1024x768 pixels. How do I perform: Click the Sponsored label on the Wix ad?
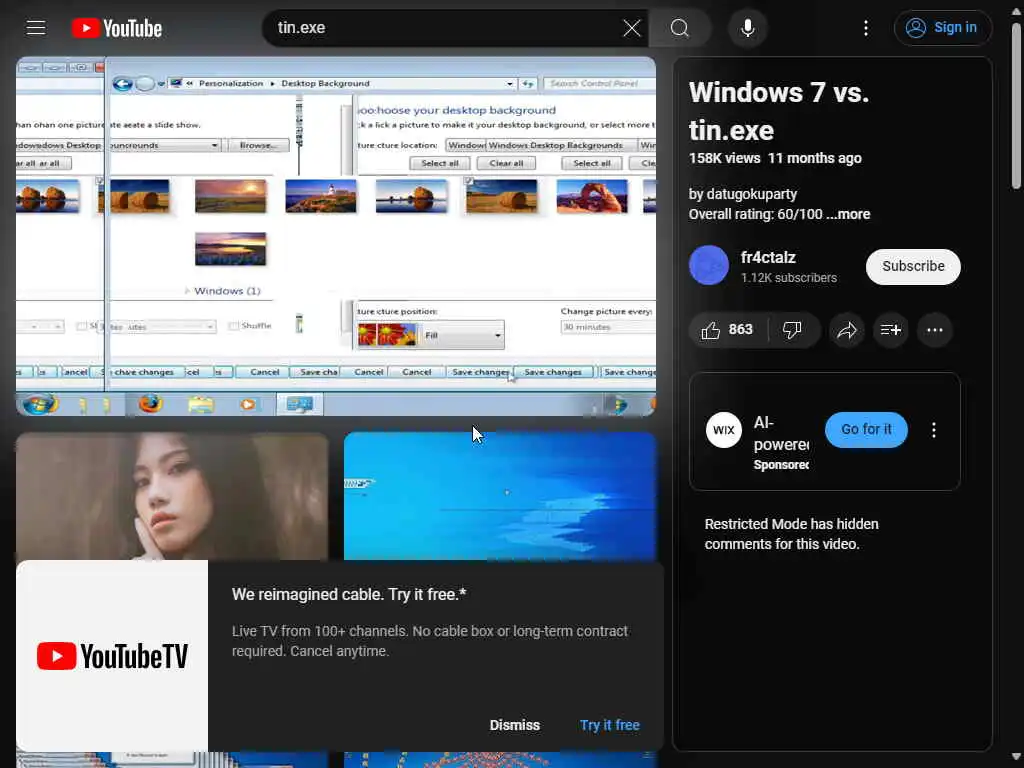coord(781,464)
